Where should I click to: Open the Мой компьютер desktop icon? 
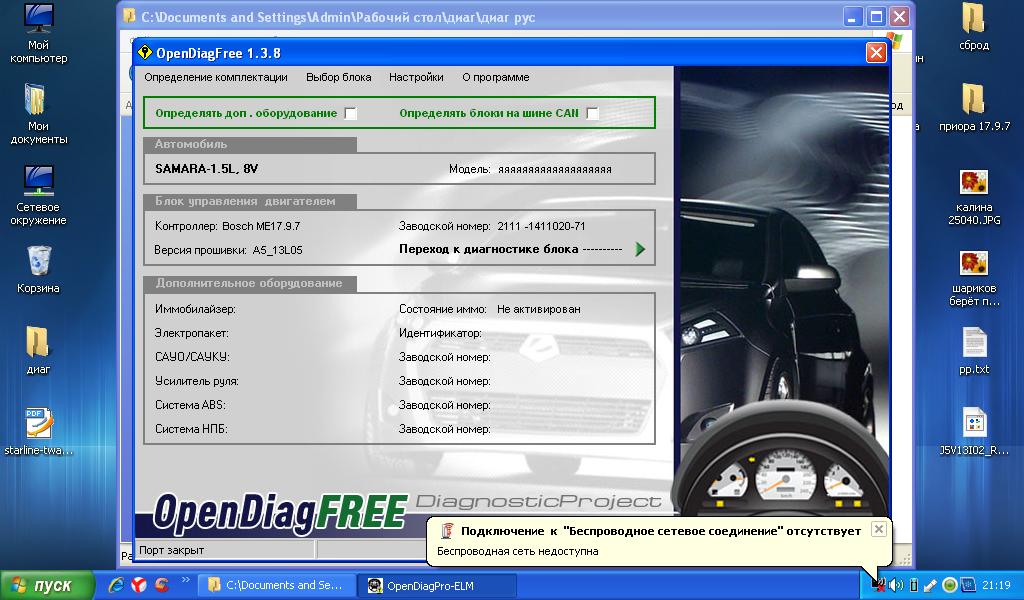coord(39,33)
